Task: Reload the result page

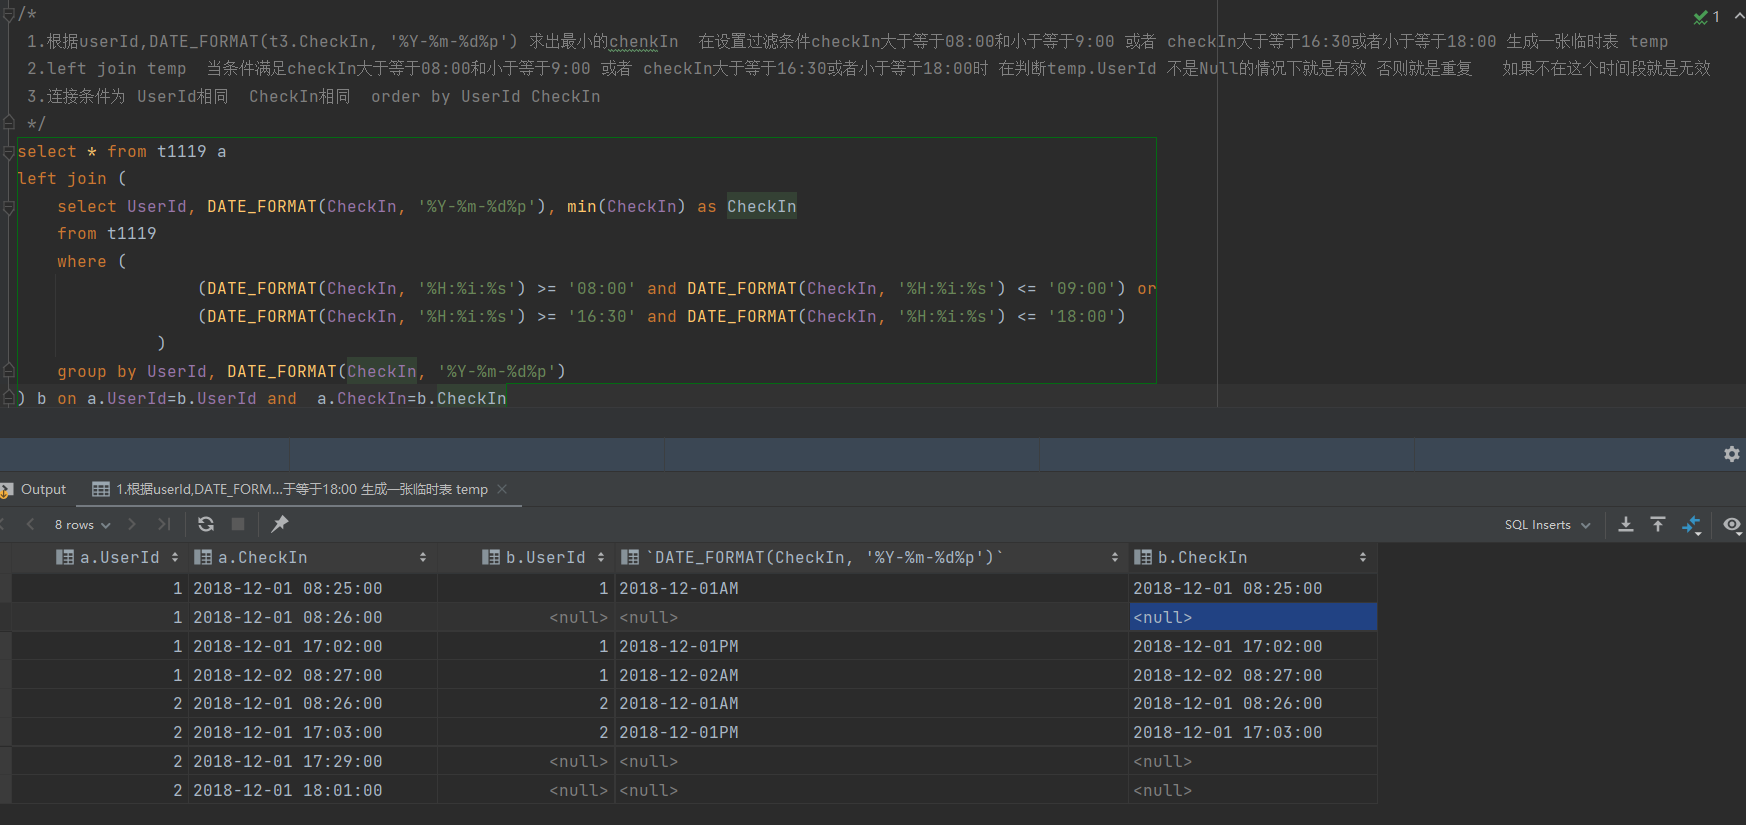Action: point(206,524)
